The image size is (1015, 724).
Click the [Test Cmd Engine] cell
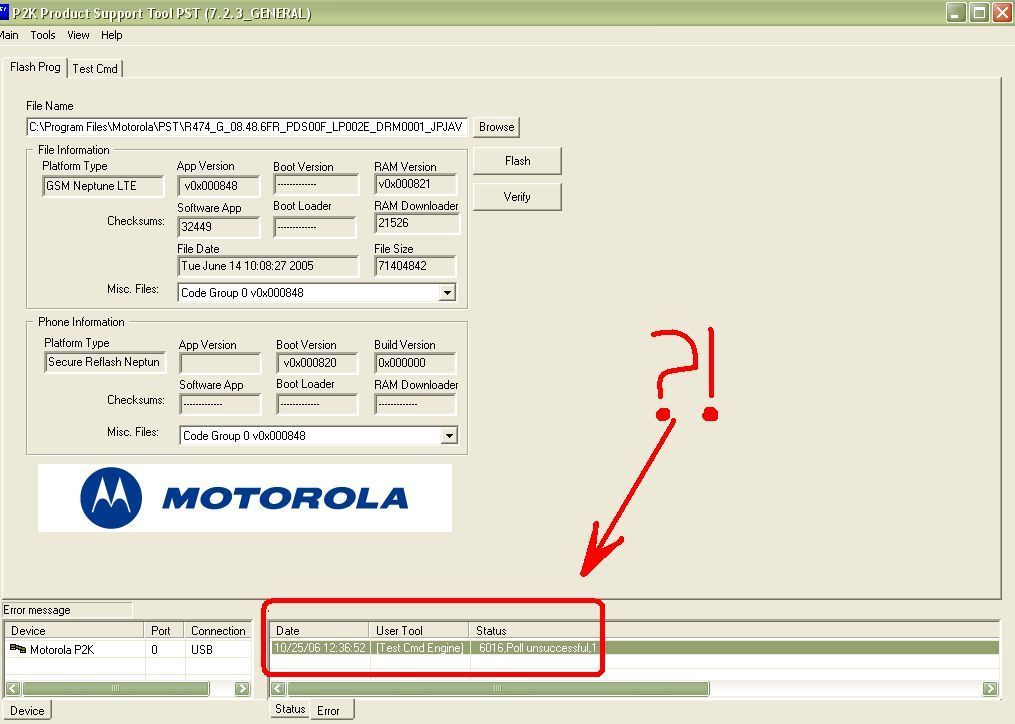point(419,648)
